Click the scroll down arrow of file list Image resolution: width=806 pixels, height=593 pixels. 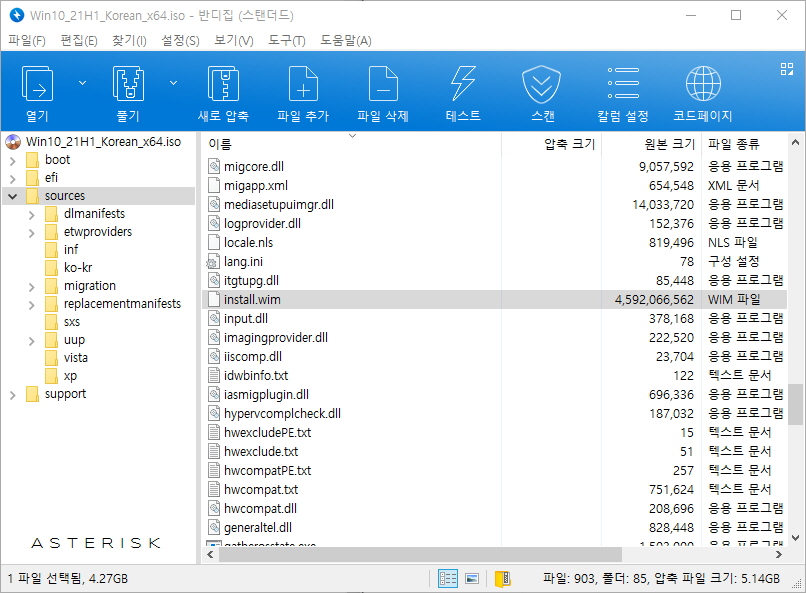pos(795,538)
